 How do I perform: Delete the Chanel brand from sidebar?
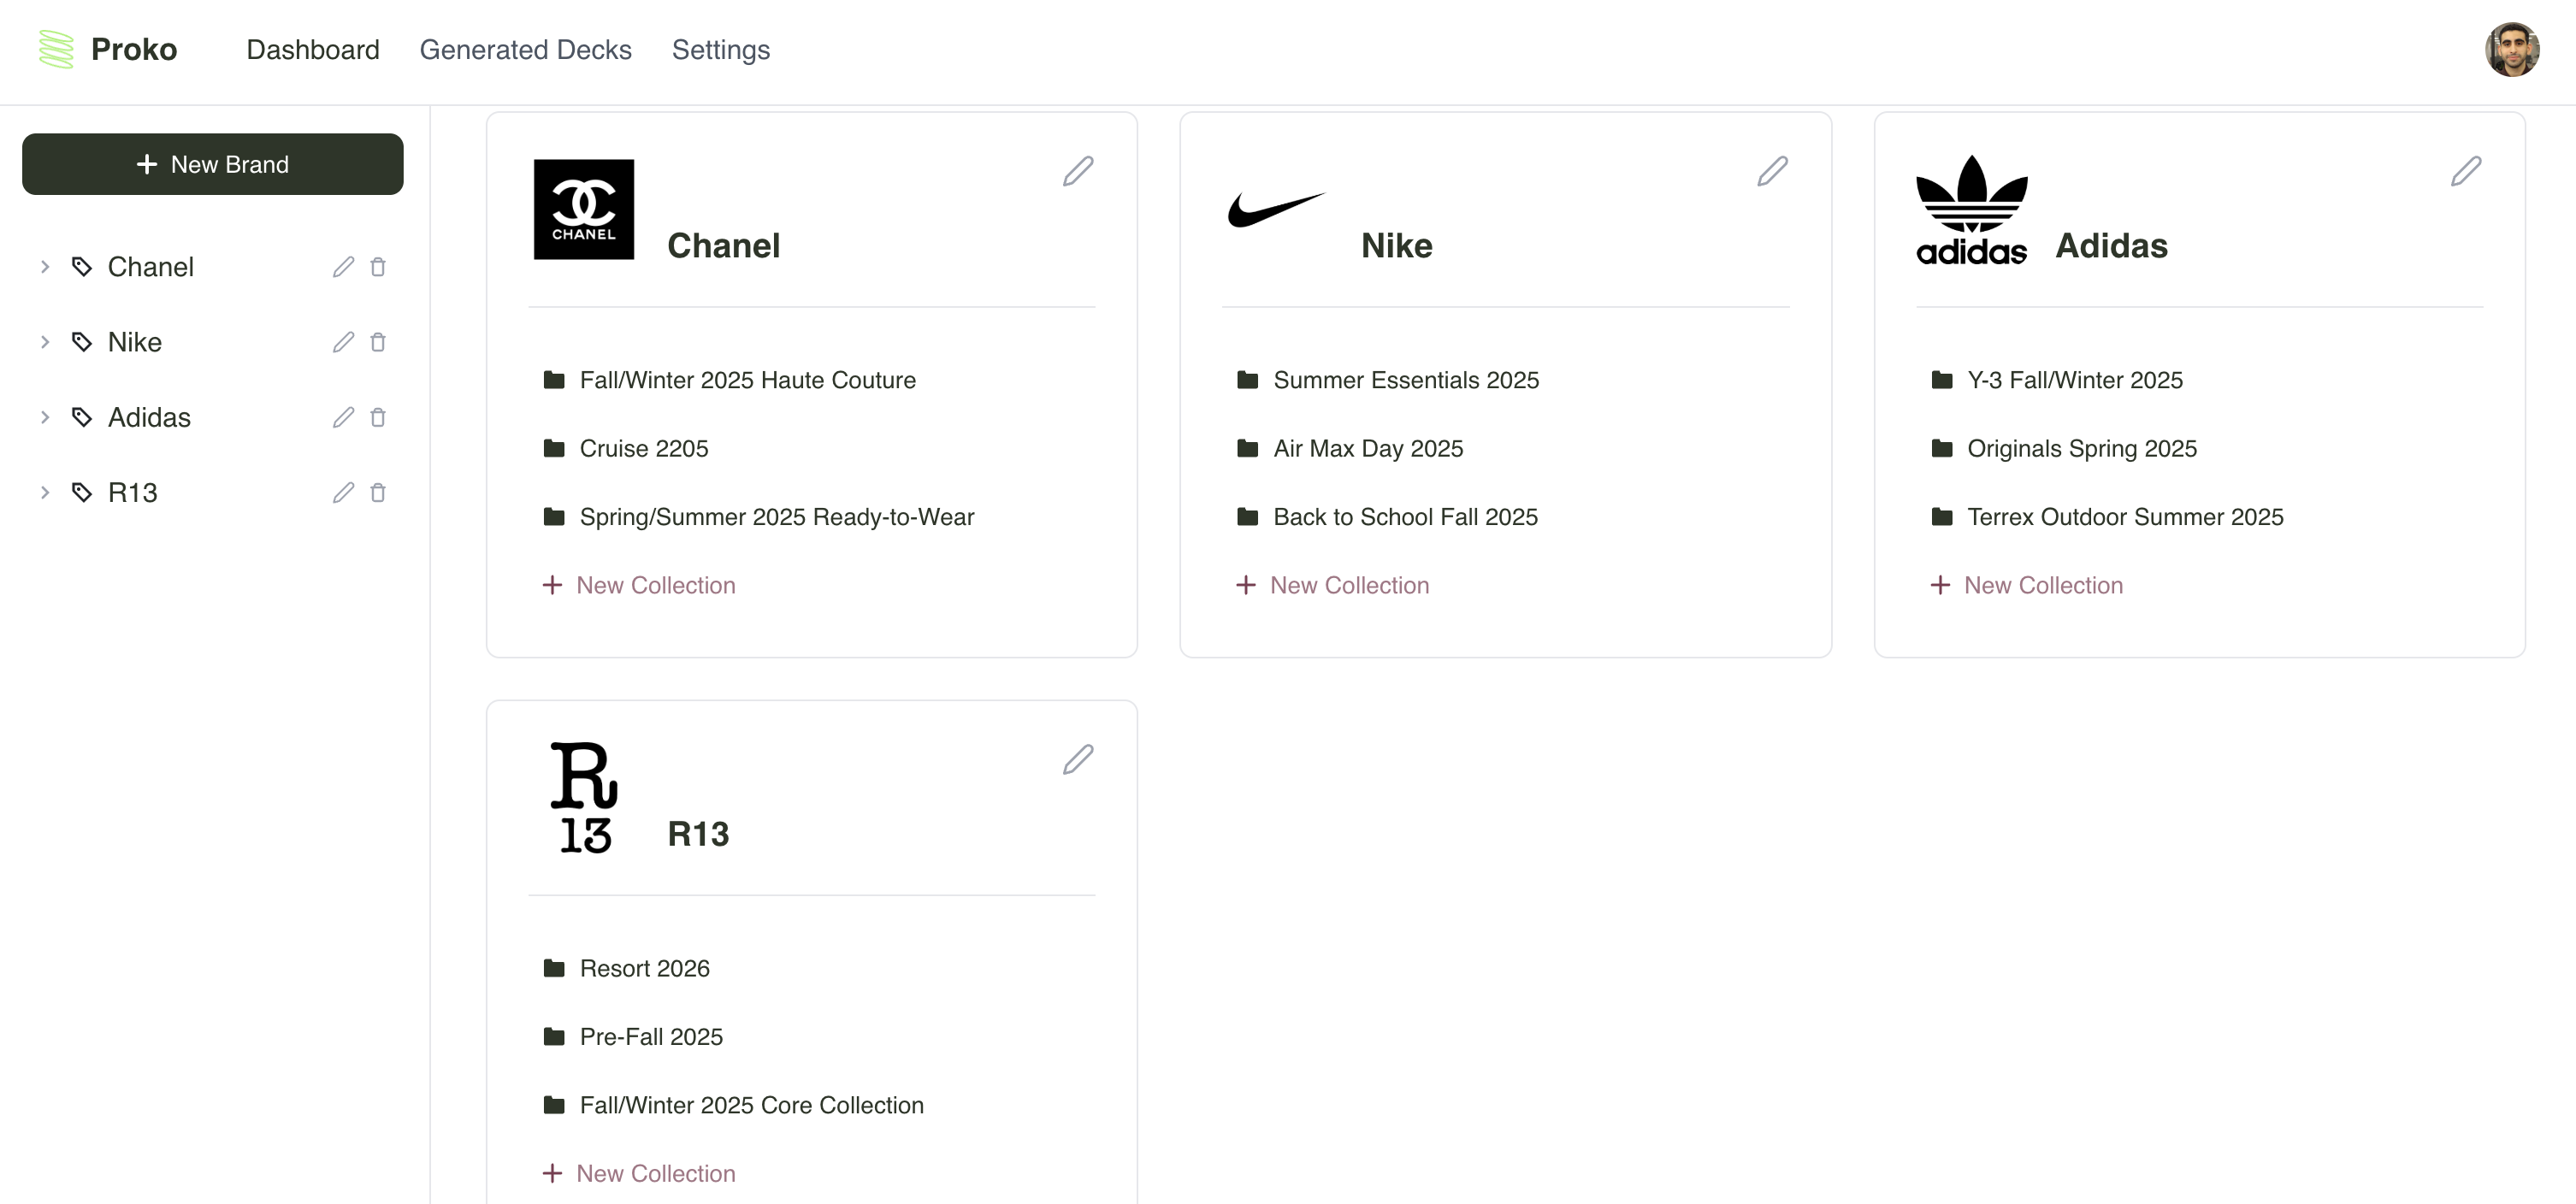tap(378, 266)
